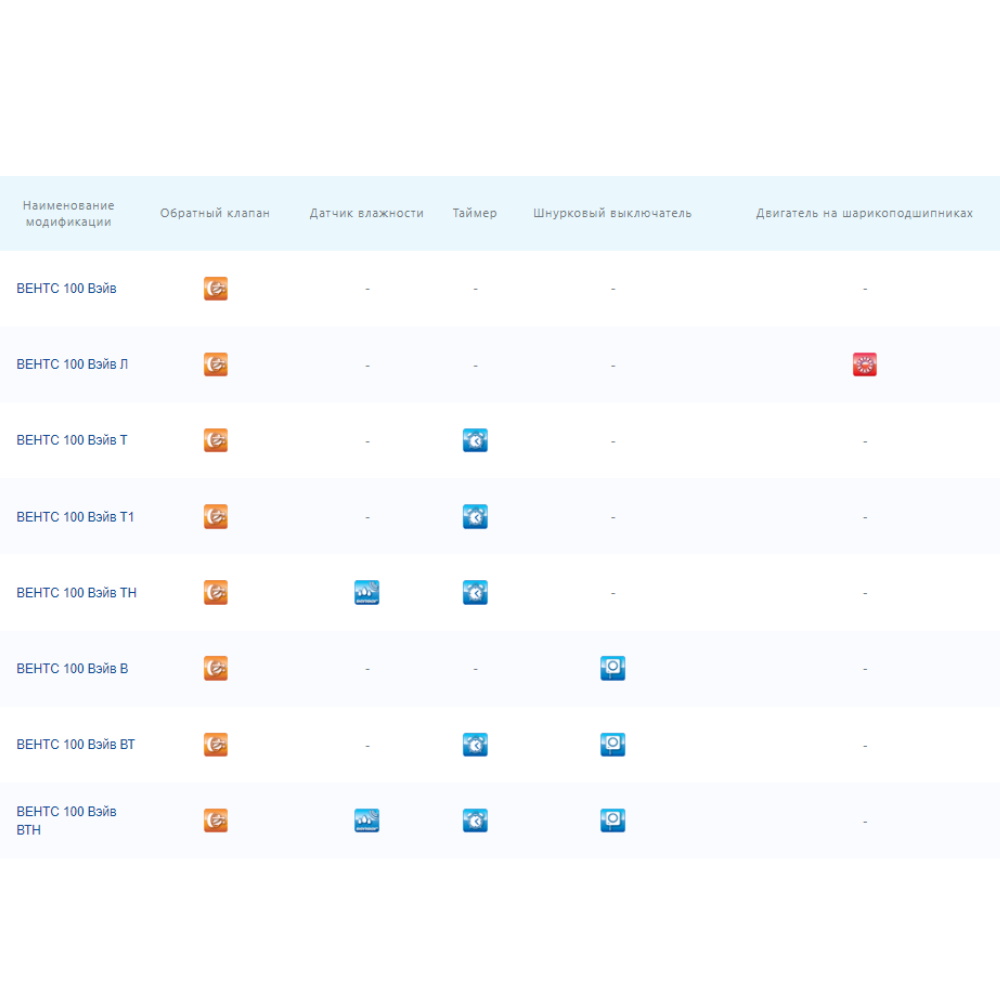The image size is (1000, 1000).
Task: Open the ВЕНТС 100 Вэйв Т1 link
Action: (75, 517)
